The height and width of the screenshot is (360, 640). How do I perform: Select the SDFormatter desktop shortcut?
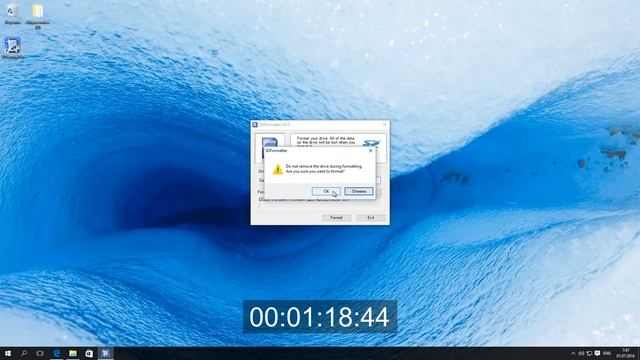[12, 48]
